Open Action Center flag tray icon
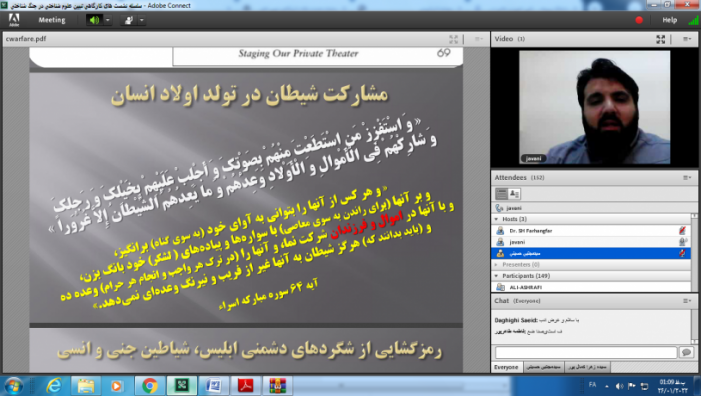The height and width of the screenshot is (396, 701). tap(632, 386)
